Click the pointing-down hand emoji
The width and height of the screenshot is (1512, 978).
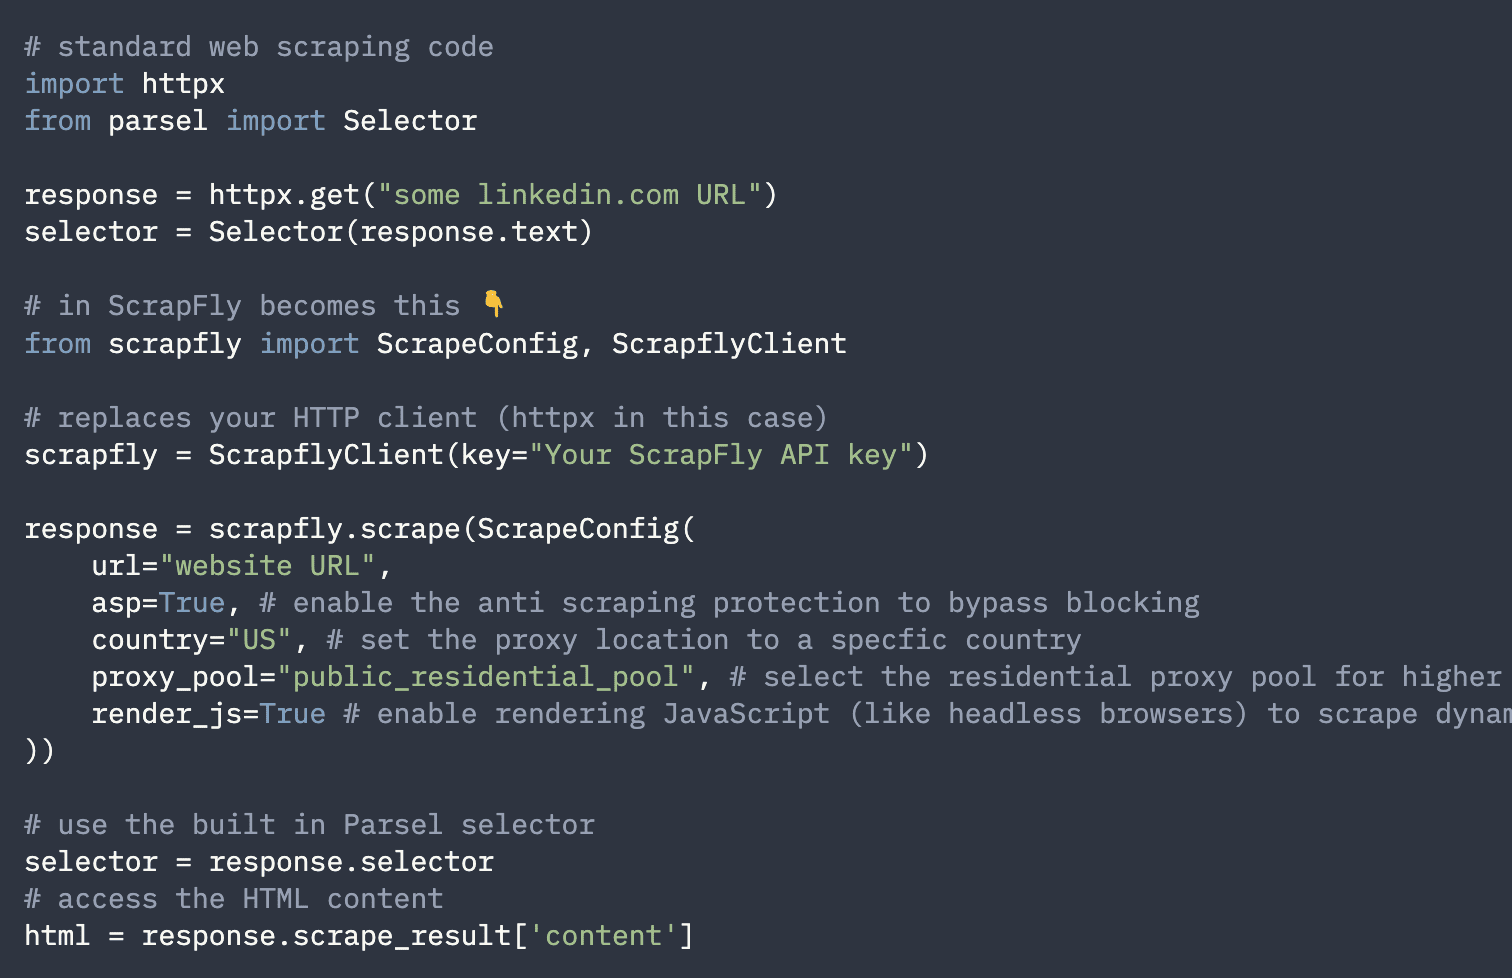[494, 303]
